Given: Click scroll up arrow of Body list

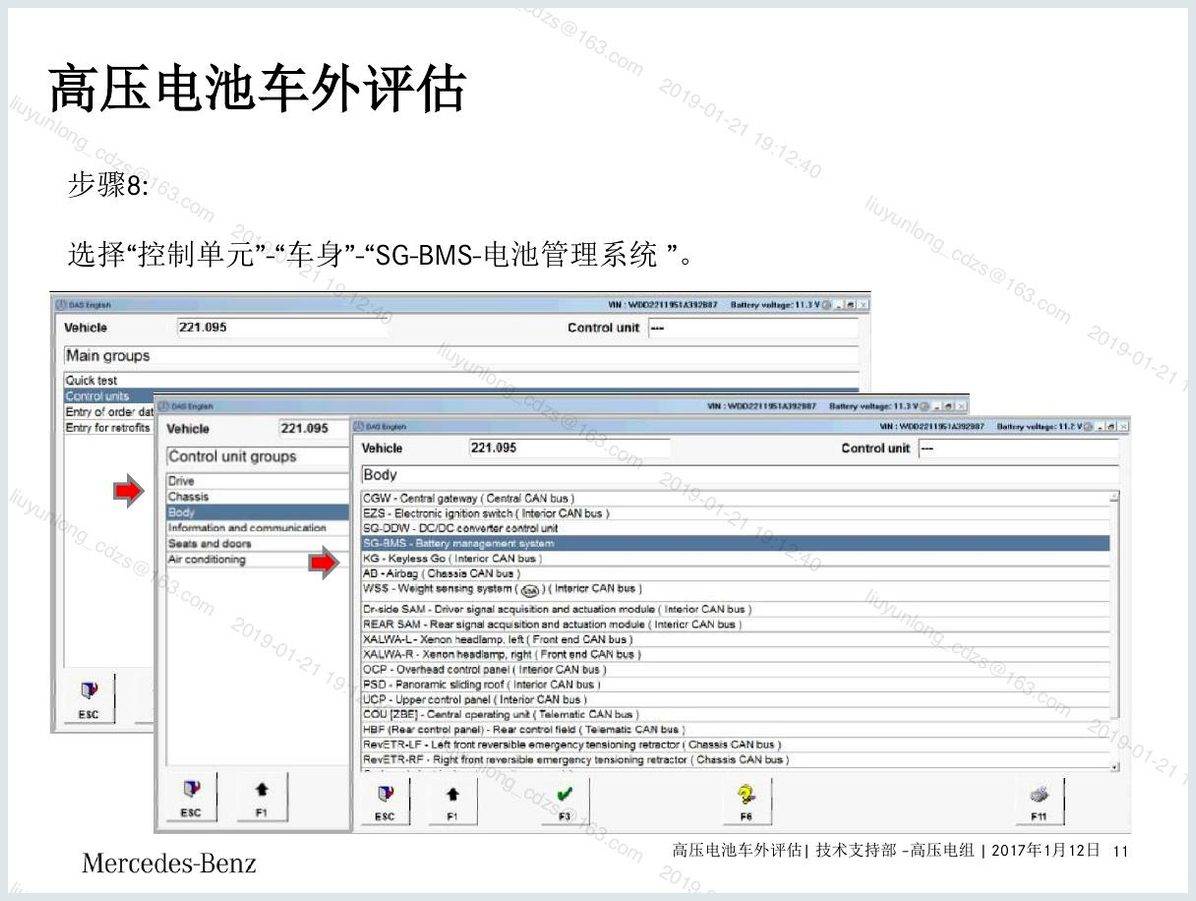Looking at the screenshot, I should tap(1114, 496).
